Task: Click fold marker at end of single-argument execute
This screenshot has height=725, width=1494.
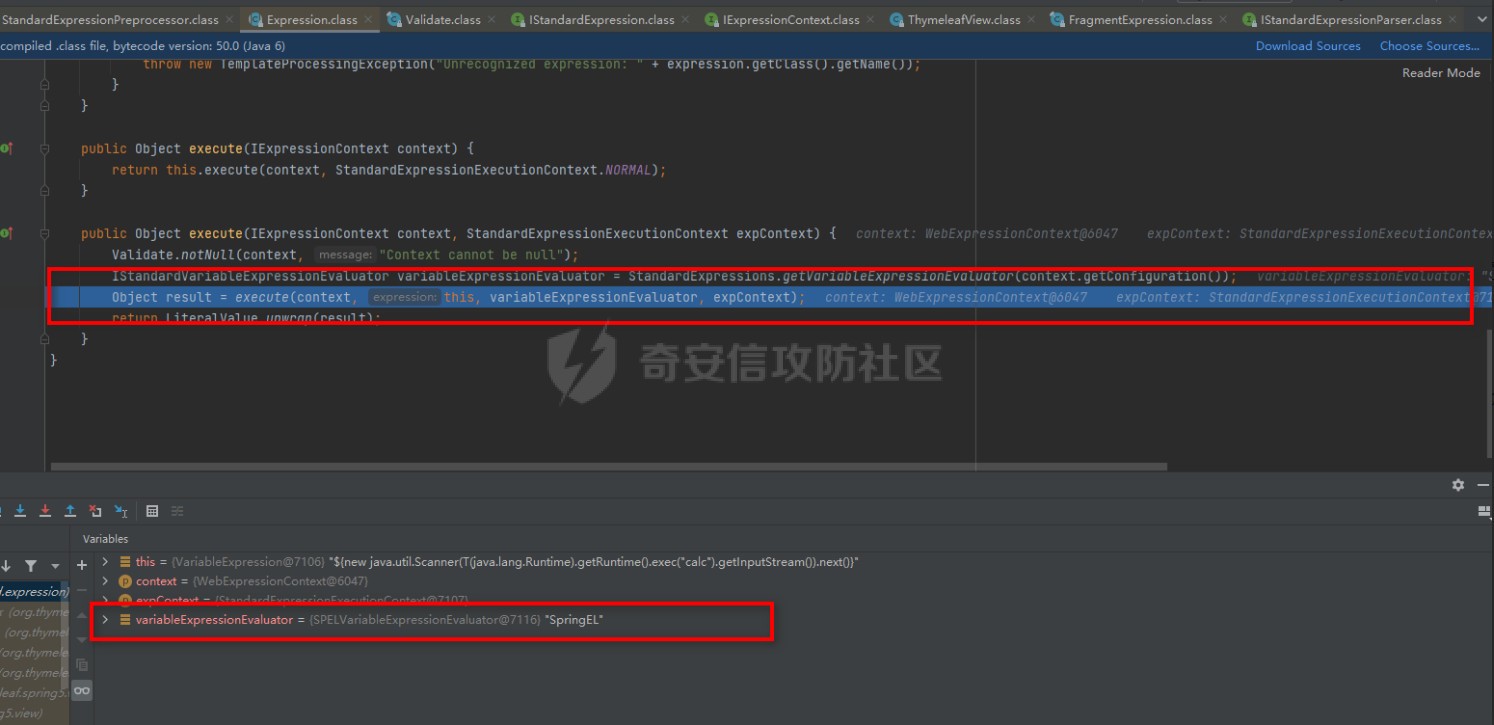Action: point(45,190)
